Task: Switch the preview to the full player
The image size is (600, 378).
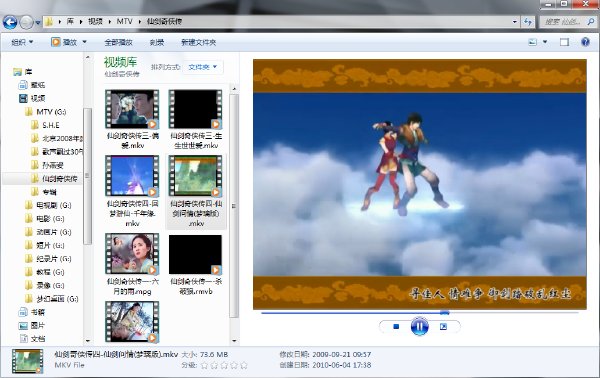Action: click(443, 327)
